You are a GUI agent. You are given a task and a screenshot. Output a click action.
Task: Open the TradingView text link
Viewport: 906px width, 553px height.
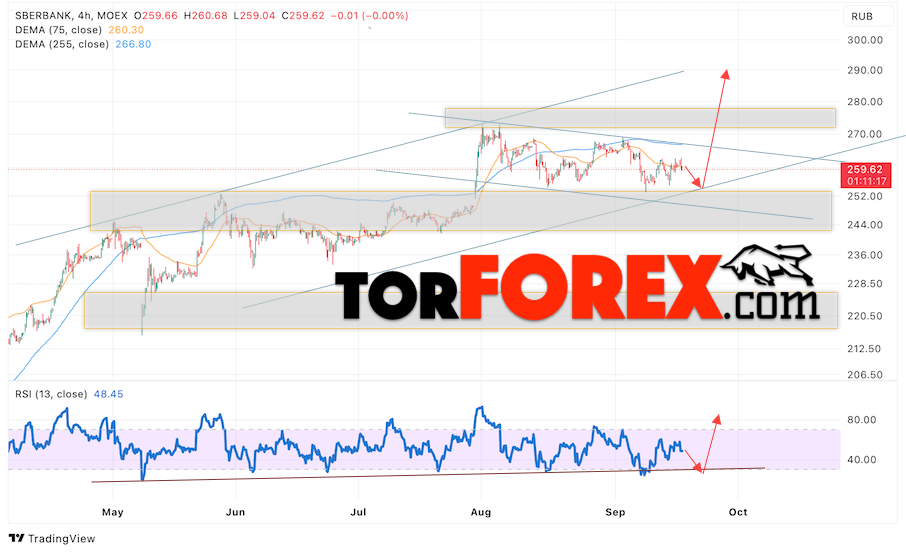point(61,539)
